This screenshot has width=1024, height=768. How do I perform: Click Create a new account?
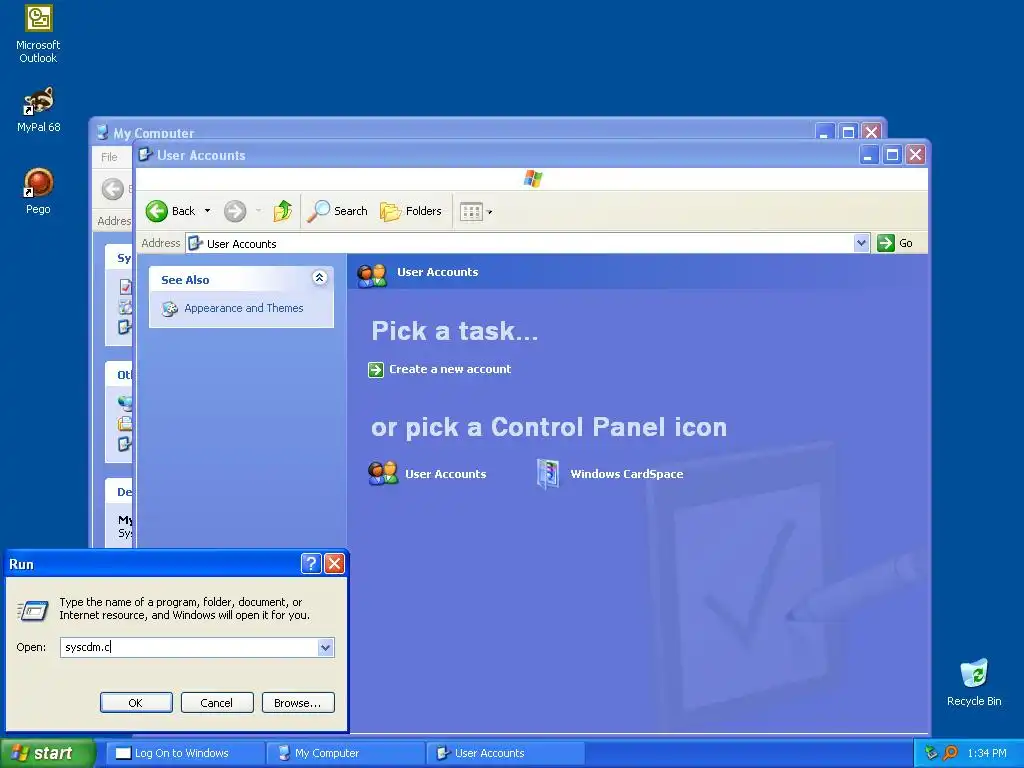tap(450, 369)
